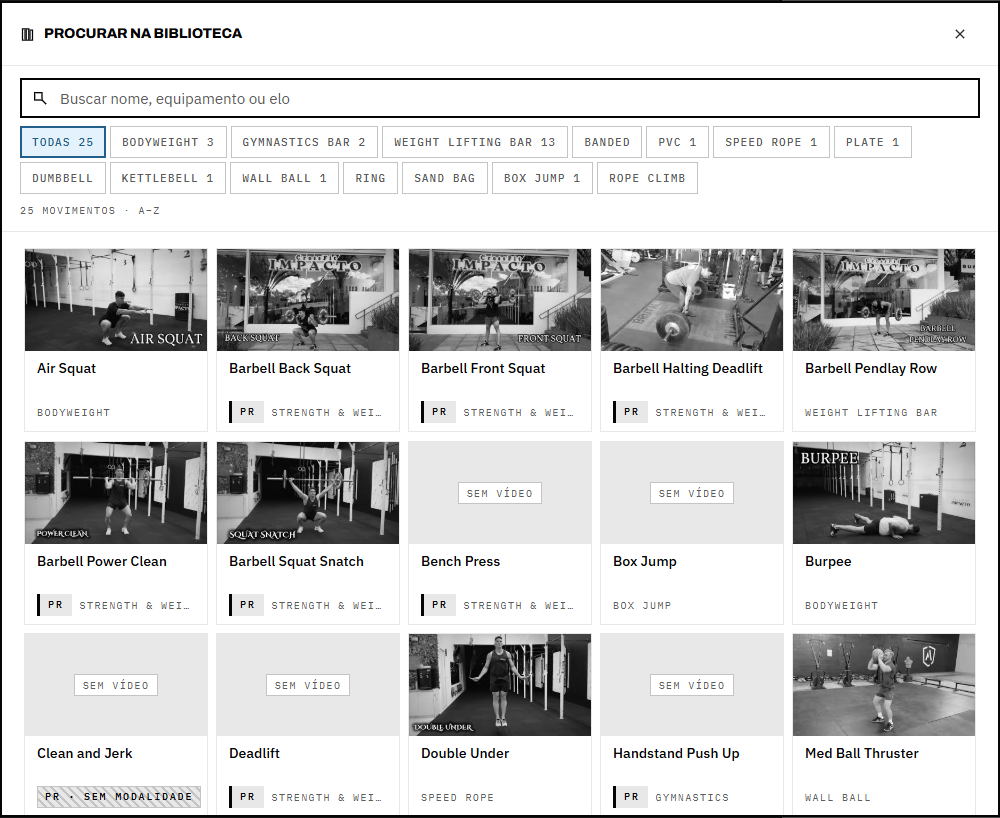This screenshot has height=818, width=1000.
Task: Open the Air Squat video thumbnail
Action: (x=116, y=300)
